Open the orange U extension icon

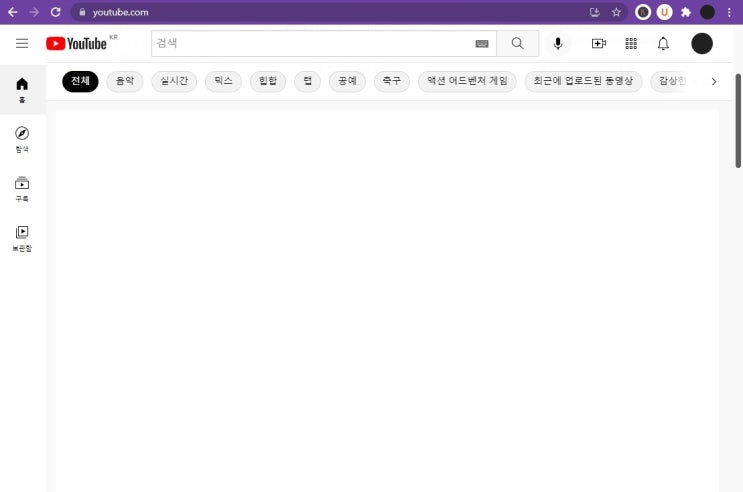coord(664,12)
